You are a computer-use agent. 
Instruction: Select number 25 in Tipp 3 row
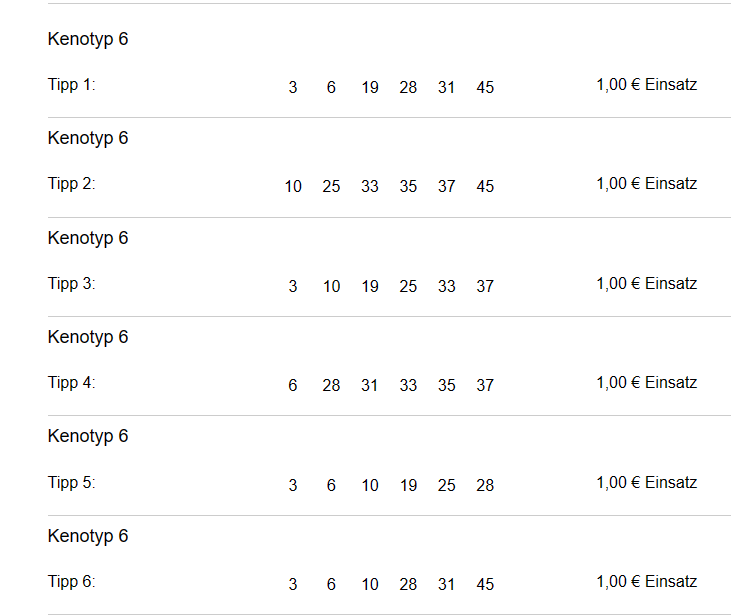[408, 286]
